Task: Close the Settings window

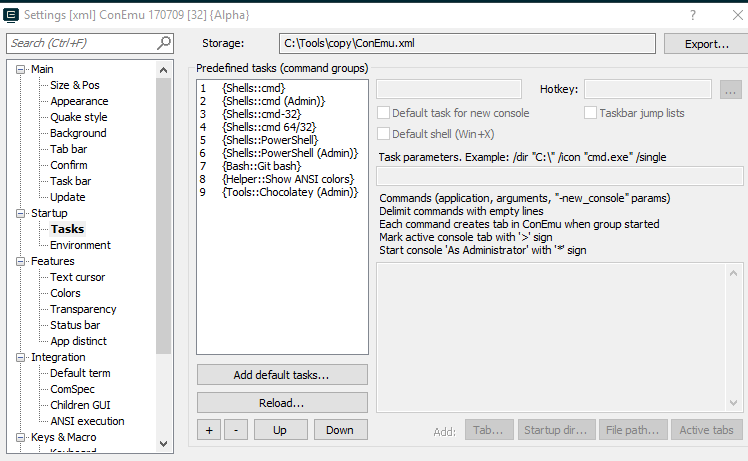Action: [738, 15]
